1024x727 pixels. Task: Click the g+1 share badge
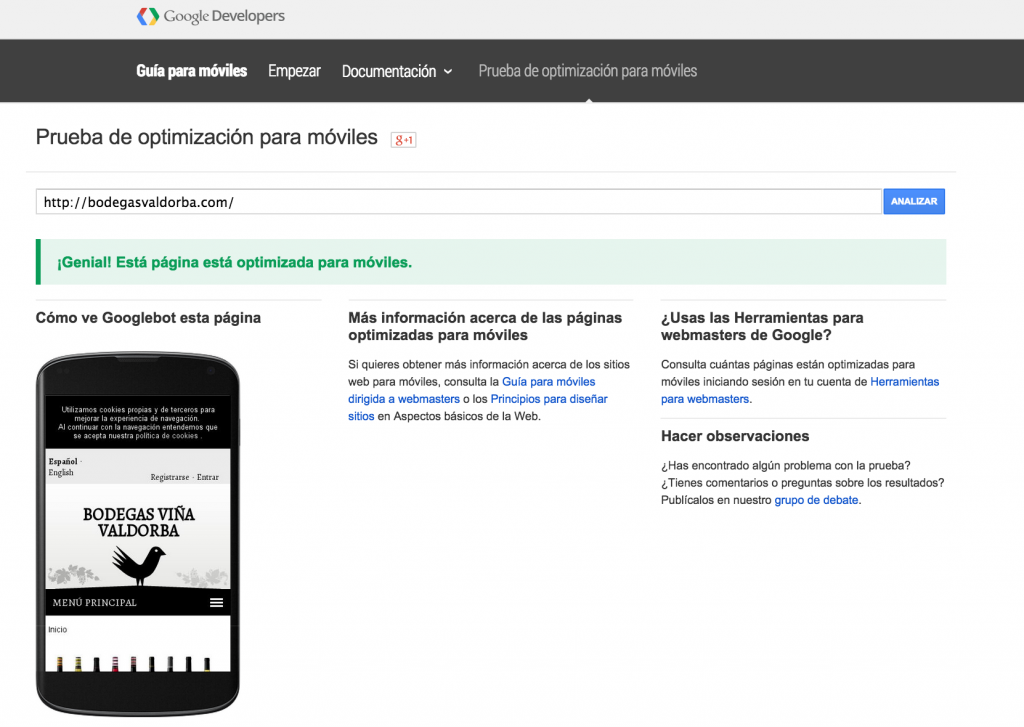tap(402, 140)
